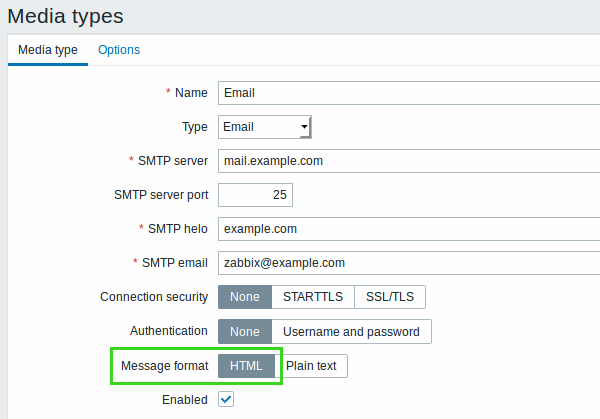Open the Type dropdown menu
Viewport: 600px width, 419px height.
tap(265, 127)
